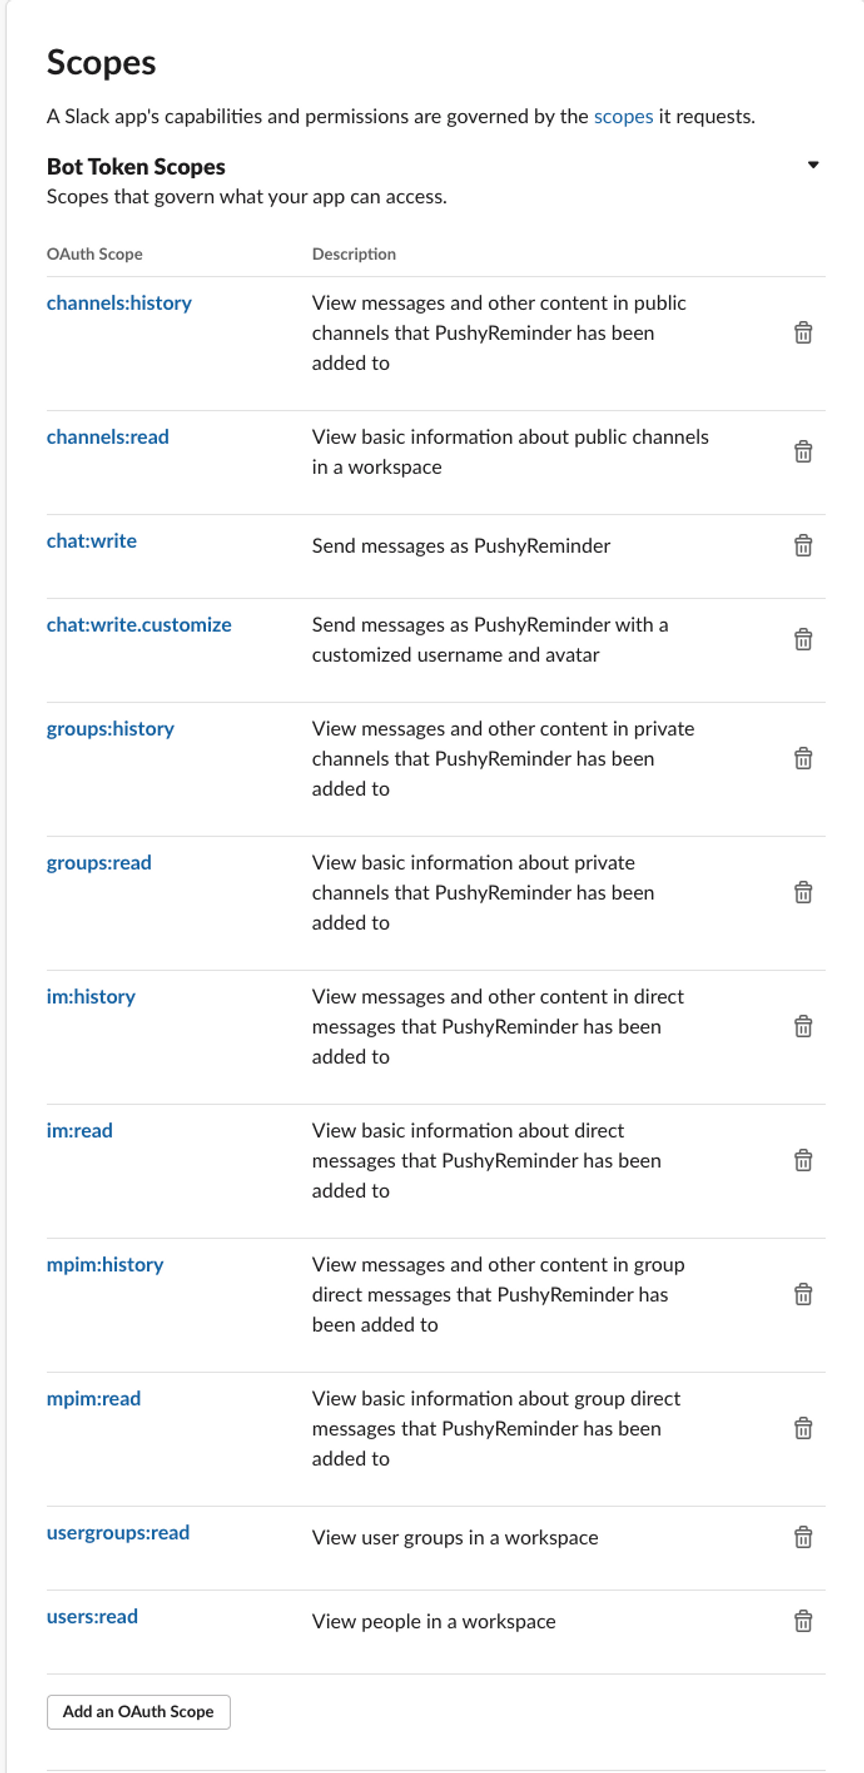Remove the im:read scope
Screen dimensions: 864x1773
(803, 1161)
